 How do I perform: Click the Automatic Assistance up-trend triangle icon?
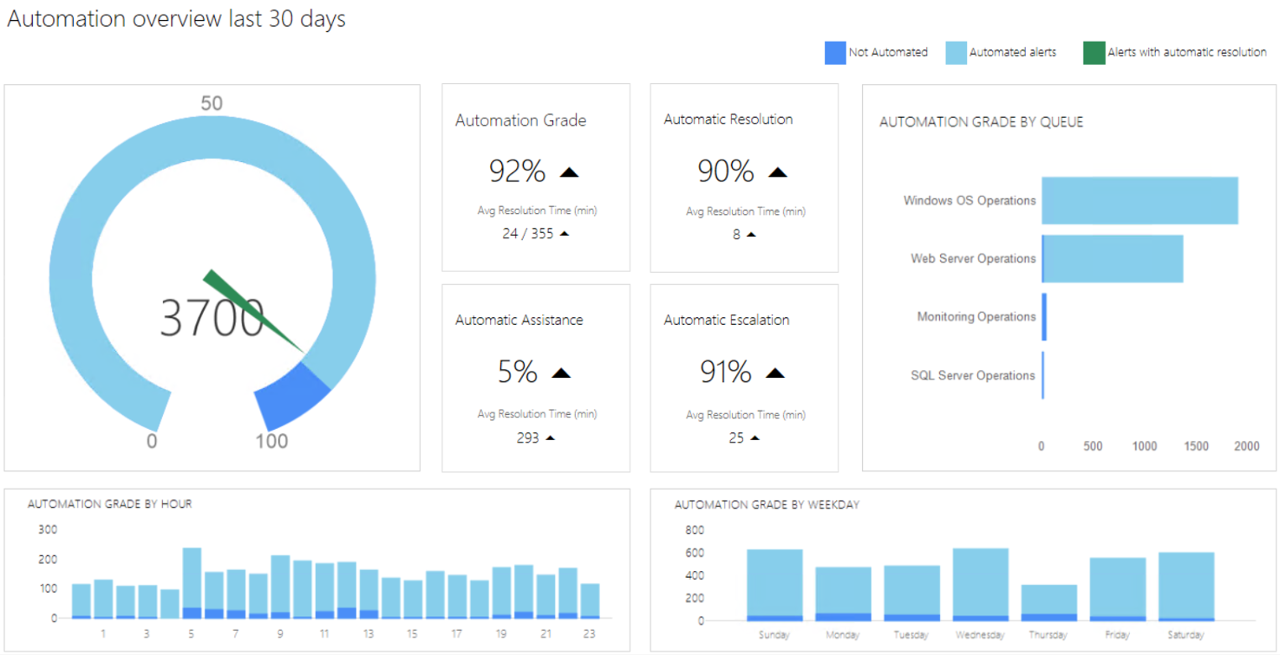point(561,373)
